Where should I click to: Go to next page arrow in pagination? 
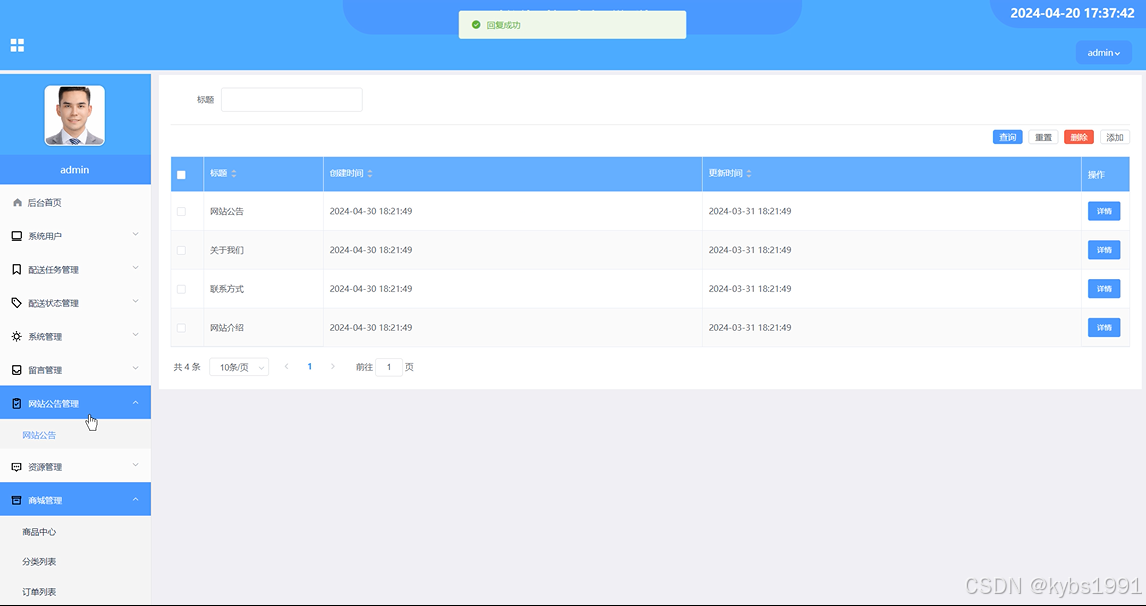(333, 366)
